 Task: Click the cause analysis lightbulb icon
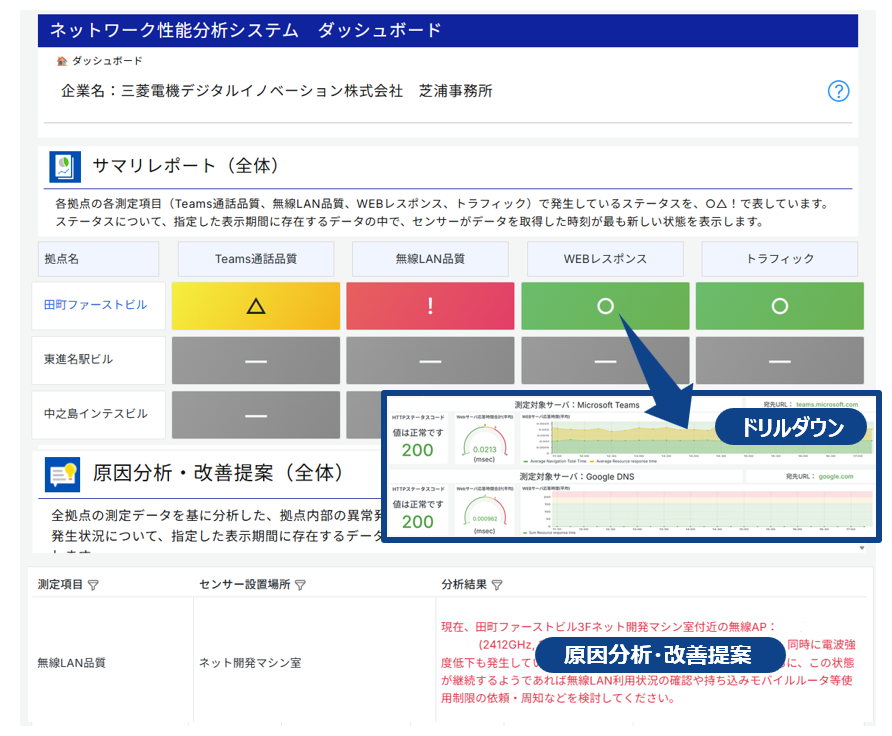point(62,473)
